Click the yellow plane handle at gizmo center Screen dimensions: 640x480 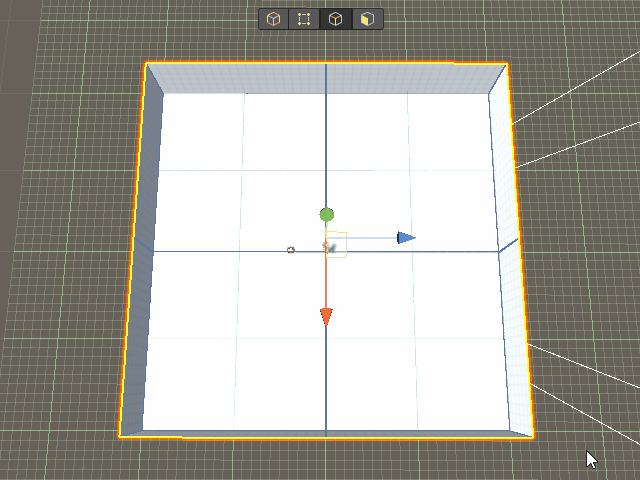[x=337, y=243]
